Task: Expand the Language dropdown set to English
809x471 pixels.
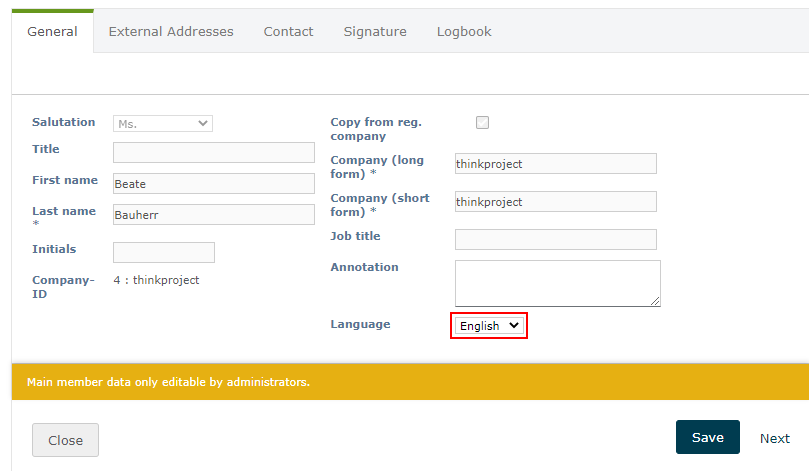Action: [489, 326]
